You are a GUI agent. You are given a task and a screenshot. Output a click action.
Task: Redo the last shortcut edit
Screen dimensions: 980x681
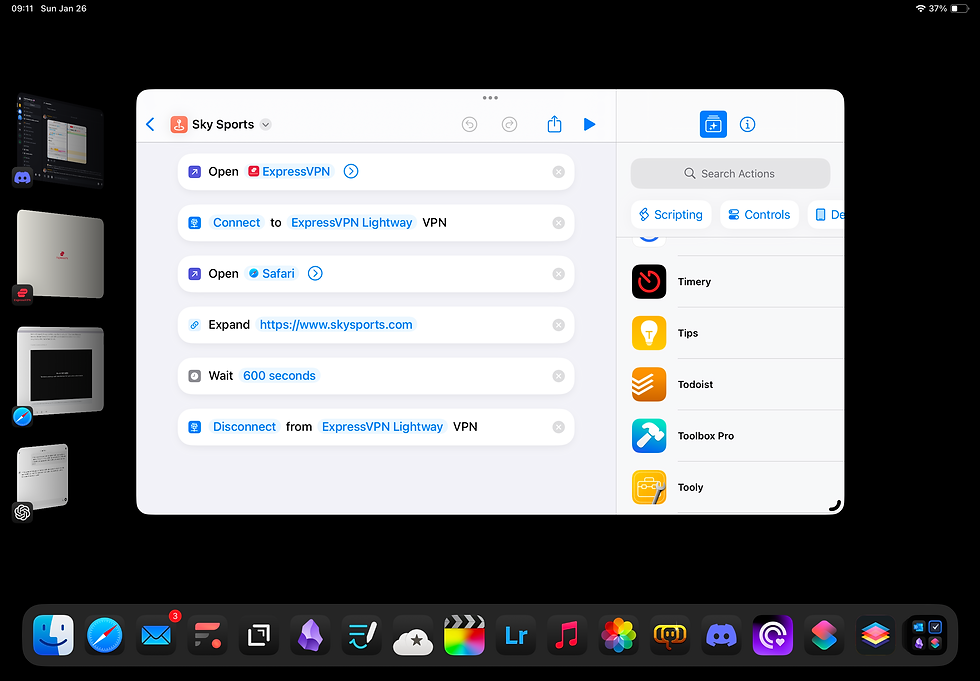coord(509,124)
